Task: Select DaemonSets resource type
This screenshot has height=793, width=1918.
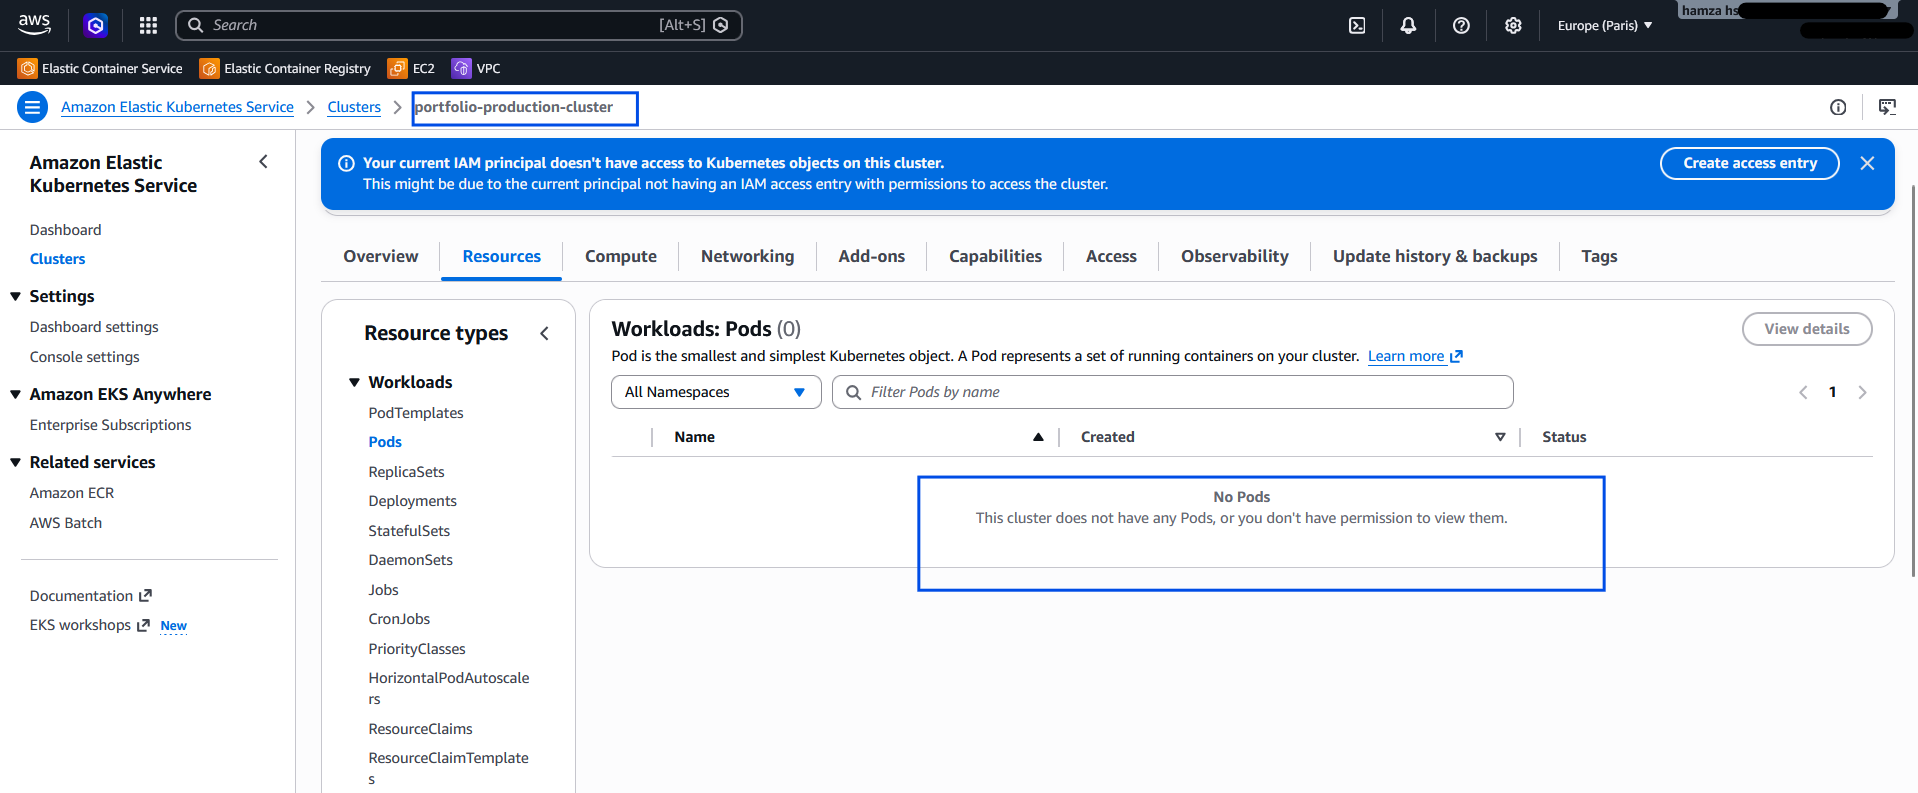Action: pyautogui.click(x=410, y=560)
